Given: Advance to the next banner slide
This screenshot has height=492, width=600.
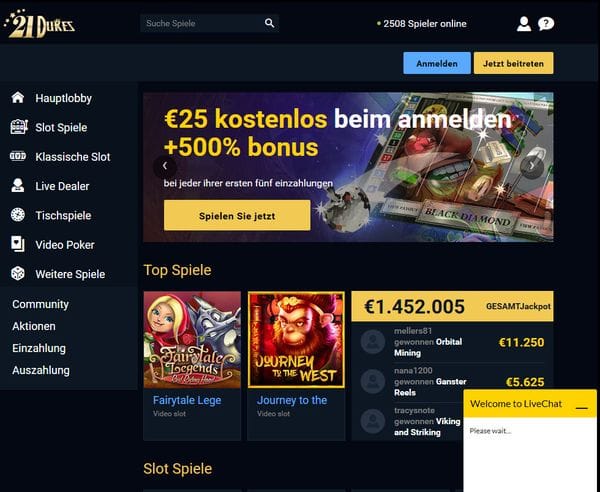Looking at the screenshot, I should coord(532,166).
